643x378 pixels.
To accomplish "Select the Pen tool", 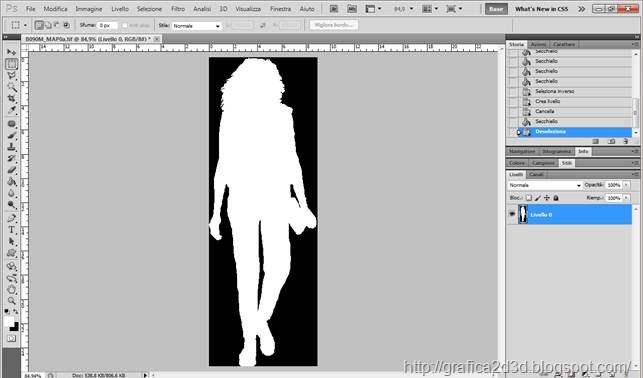I will point(11,219).
